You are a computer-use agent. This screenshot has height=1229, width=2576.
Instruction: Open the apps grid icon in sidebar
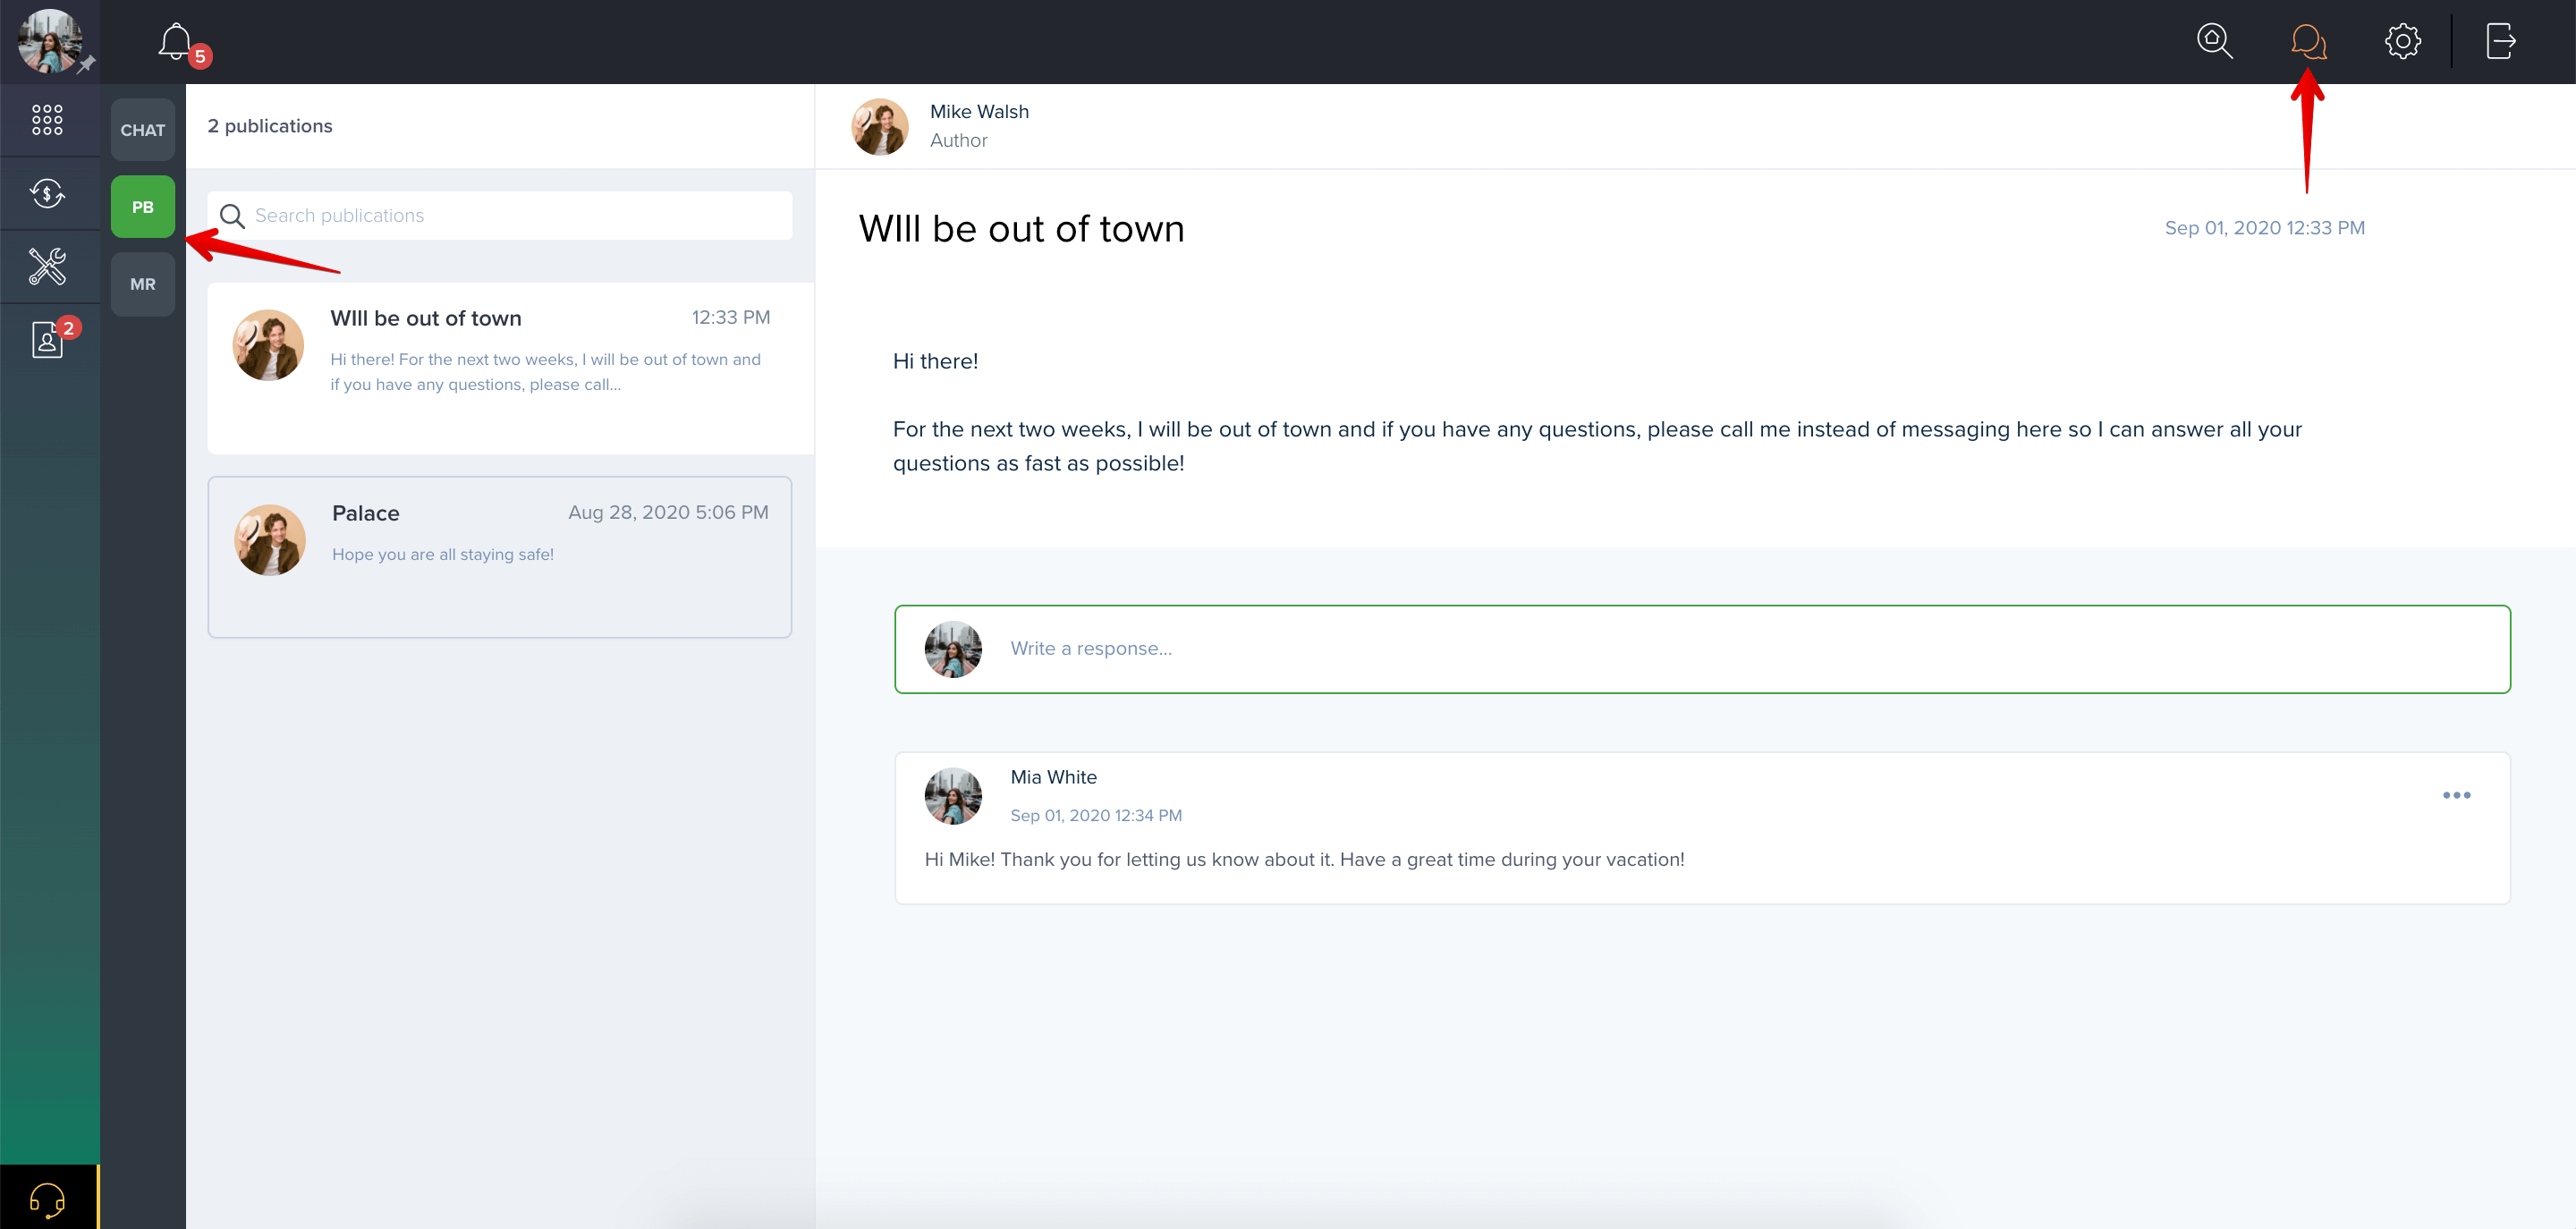47,120
